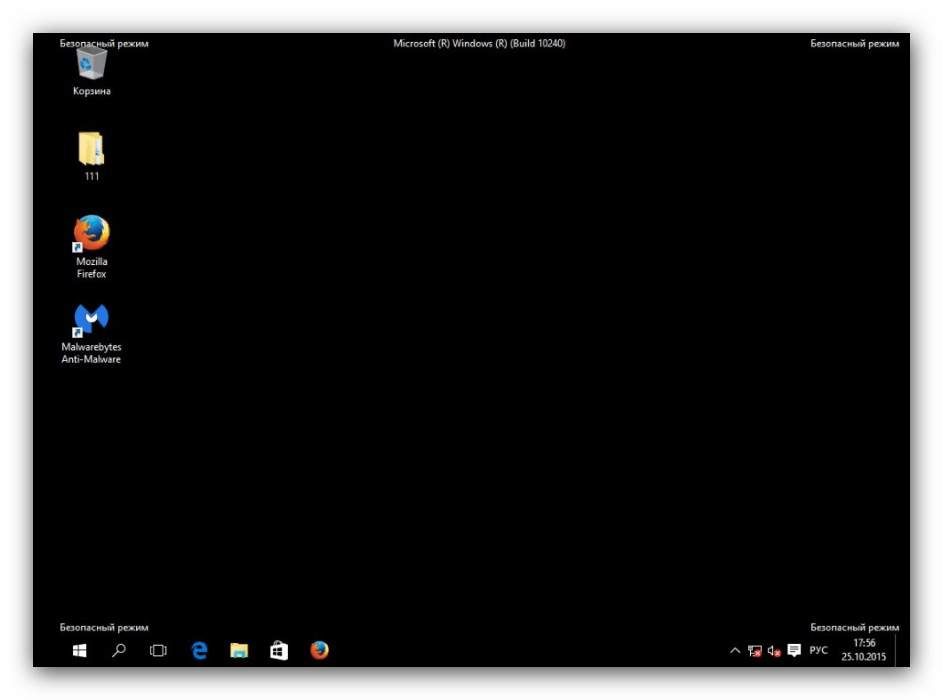Image resolution: width=943 pixels, height=700 pixels.
Task: Open the Windows Start menu
Action: pyautogui.click(x=80, y=651)
